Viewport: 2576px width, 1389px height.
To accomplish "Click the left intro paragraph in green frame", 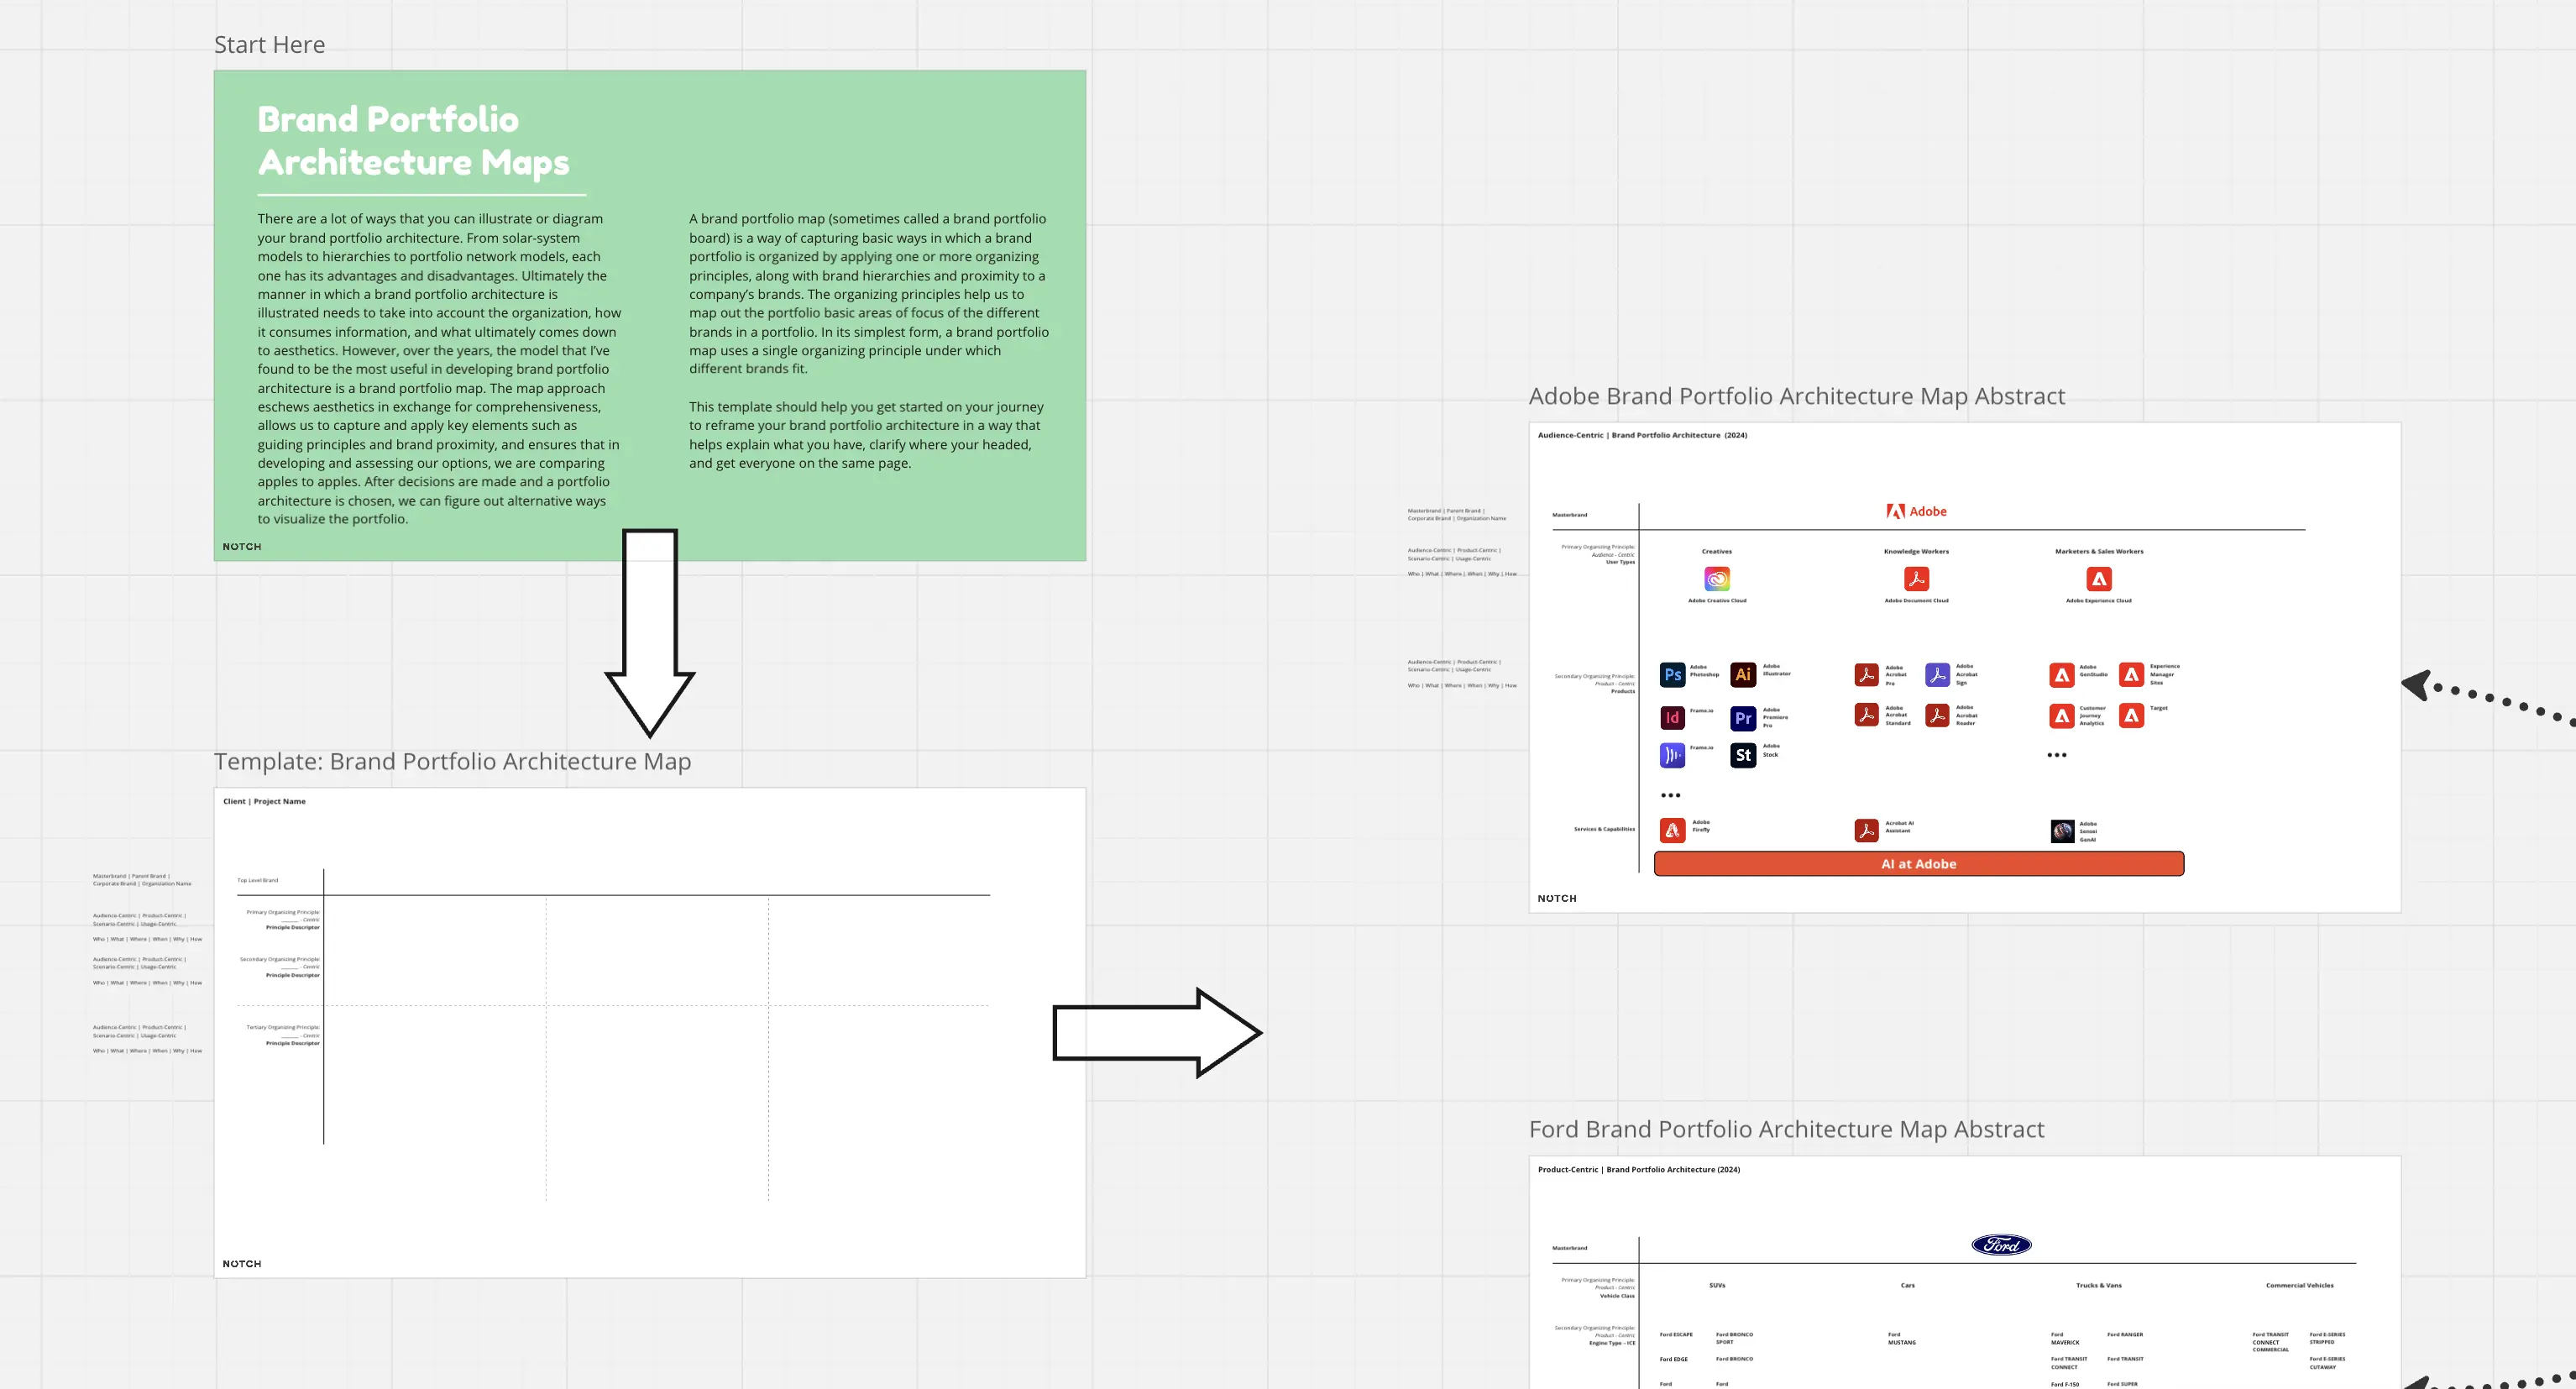I will tap(439, 369).
